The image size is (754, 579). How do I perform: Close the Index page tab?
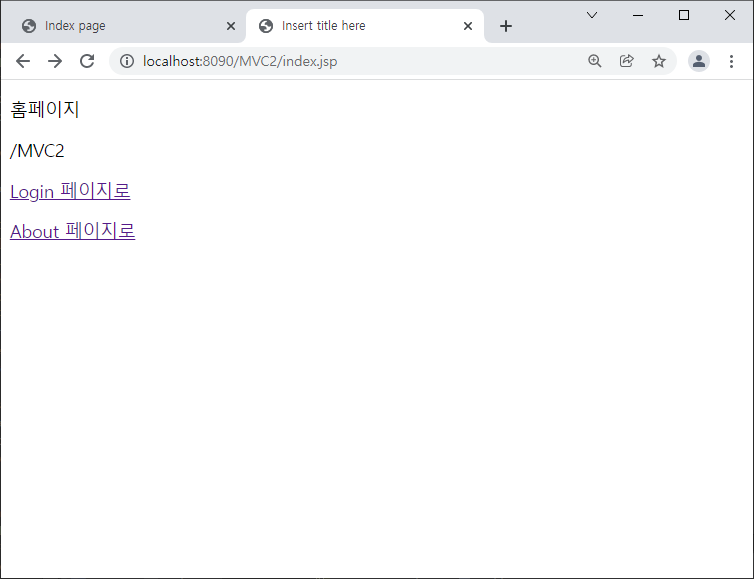coord(231,26)
